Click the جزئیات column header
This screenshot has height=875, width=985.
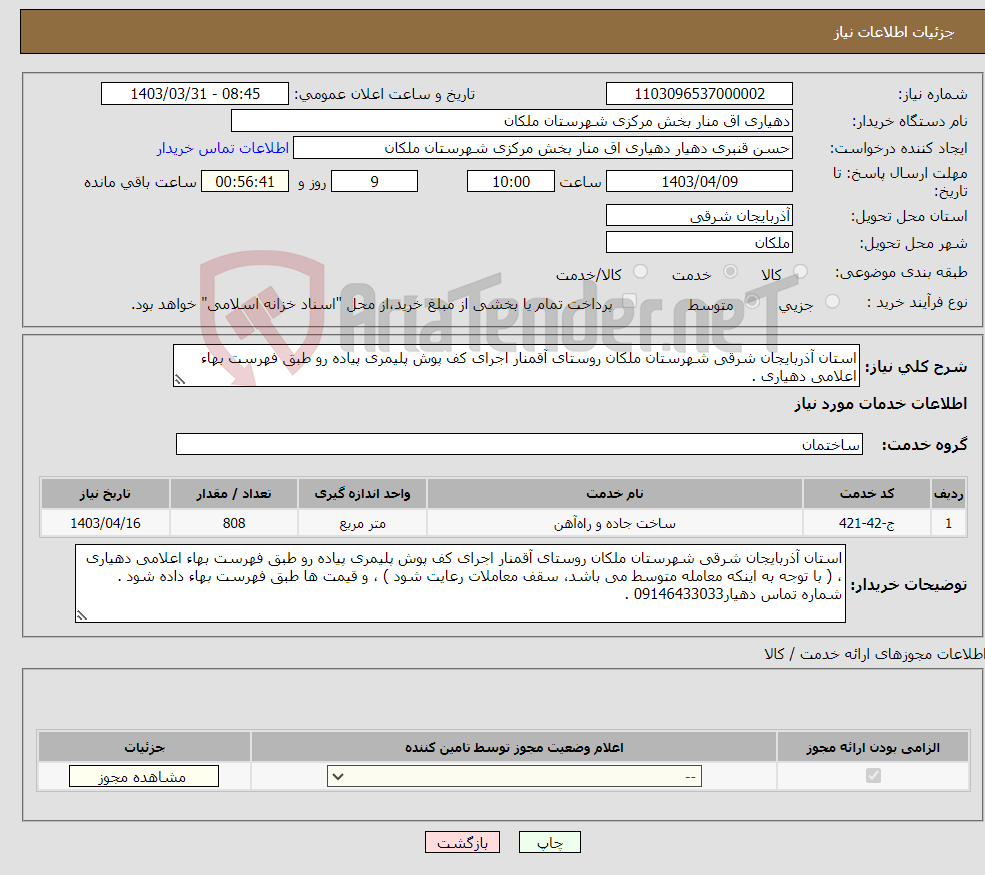(144, 747)
